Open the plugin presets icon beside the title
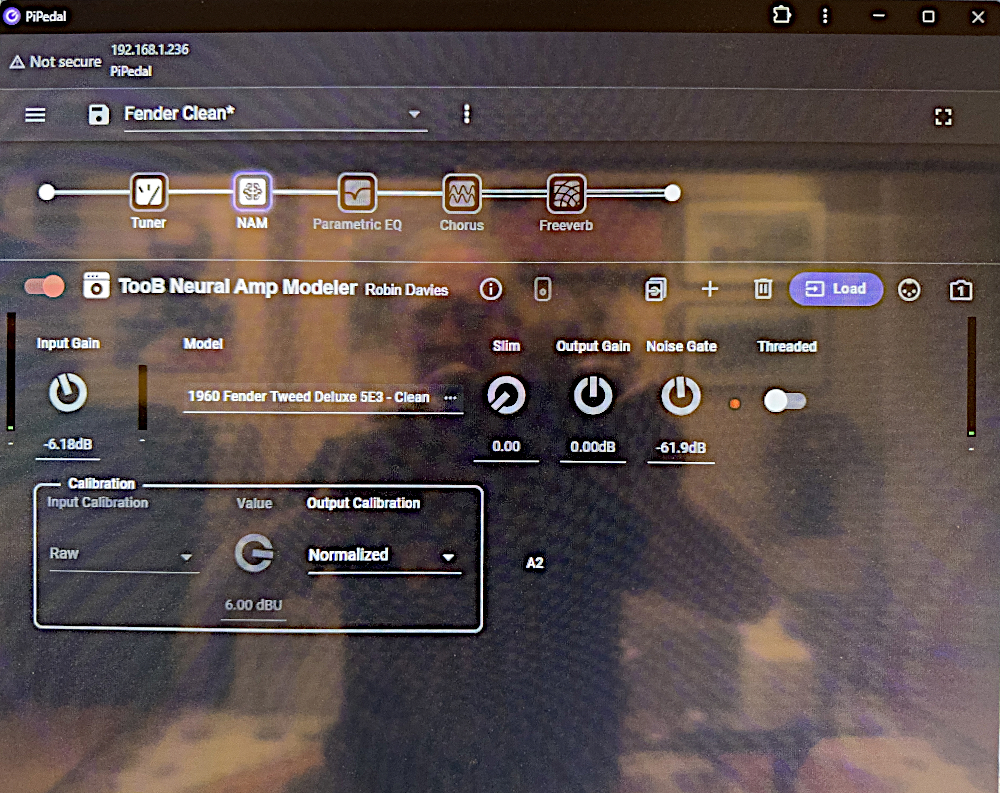This screenshot has height=793, width=1000. [96, 286]
